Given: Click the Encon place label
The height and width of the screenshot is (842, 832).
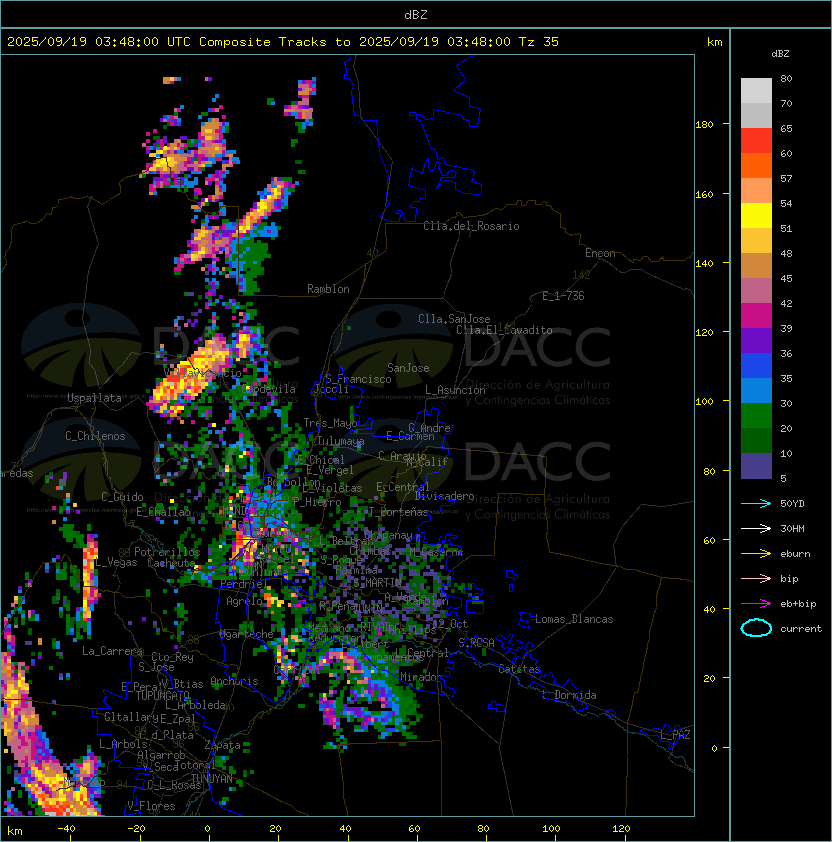Looking at the screenshot, I should point(600,253).
